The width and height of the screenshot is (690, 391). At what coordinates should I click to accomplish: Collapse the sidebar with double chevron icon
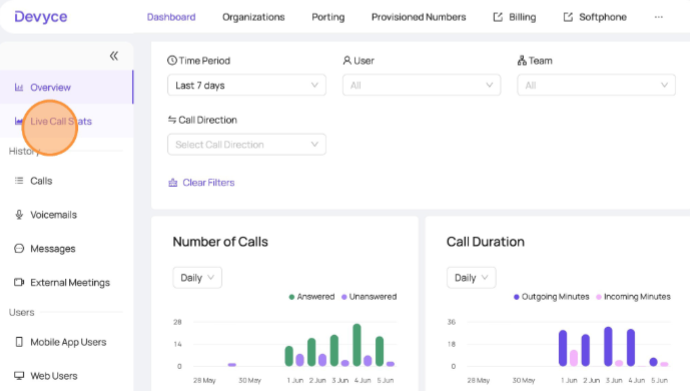click(x=114, y=56)
